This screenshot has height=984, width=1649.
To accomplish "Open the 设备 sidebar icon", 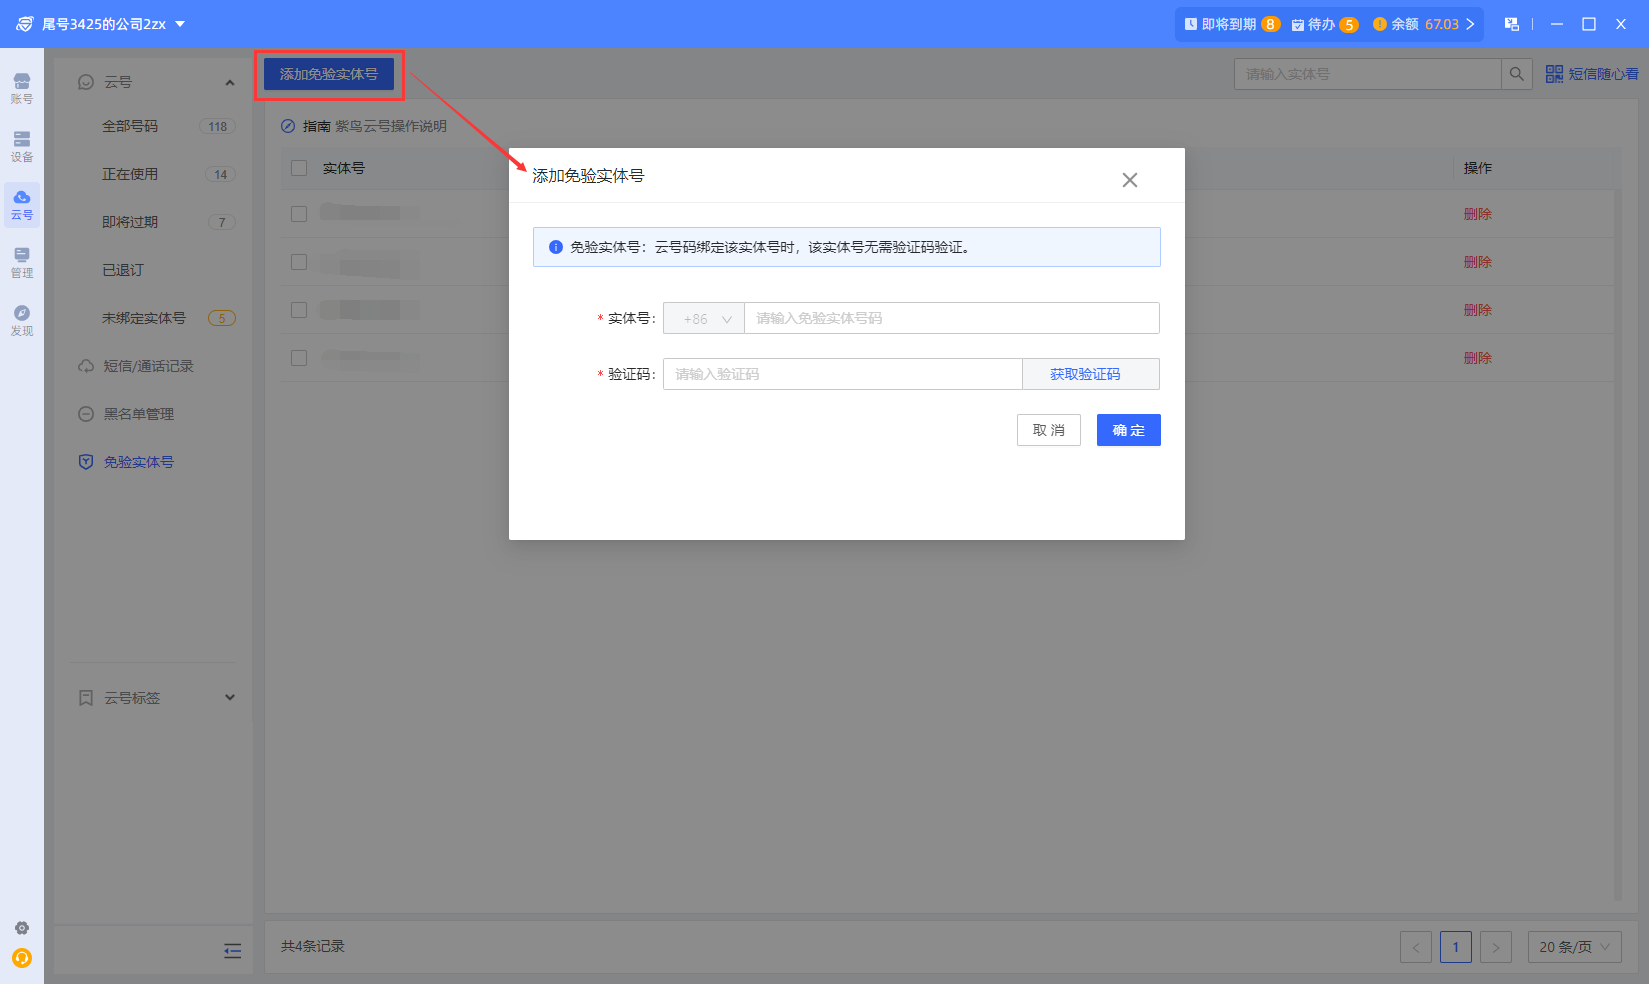I will 21,146.
